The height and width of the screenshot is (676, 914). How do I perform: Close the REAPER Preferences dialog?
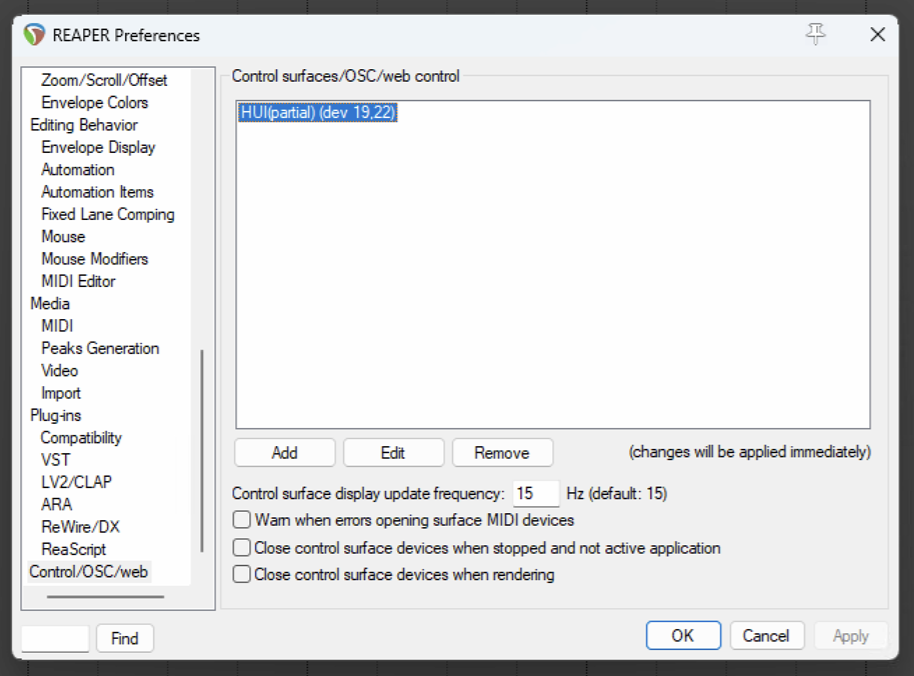pos(877,34)
